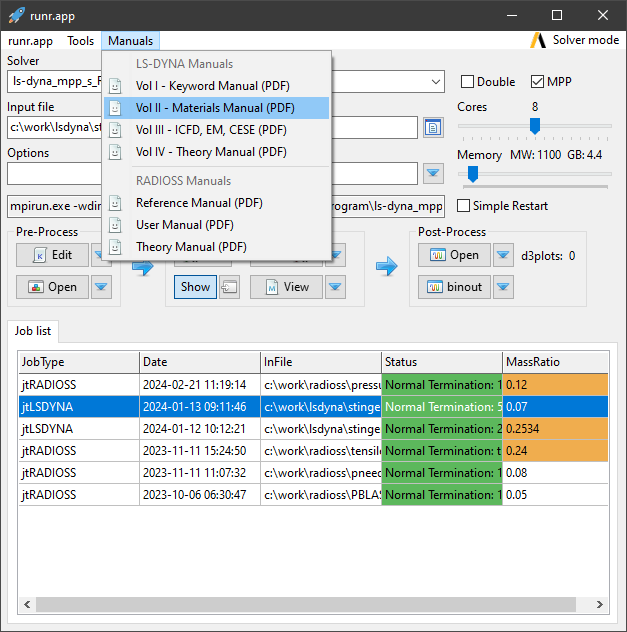Click the browse input file icon
The image size is (627, 632).
(x=433, y=128)
